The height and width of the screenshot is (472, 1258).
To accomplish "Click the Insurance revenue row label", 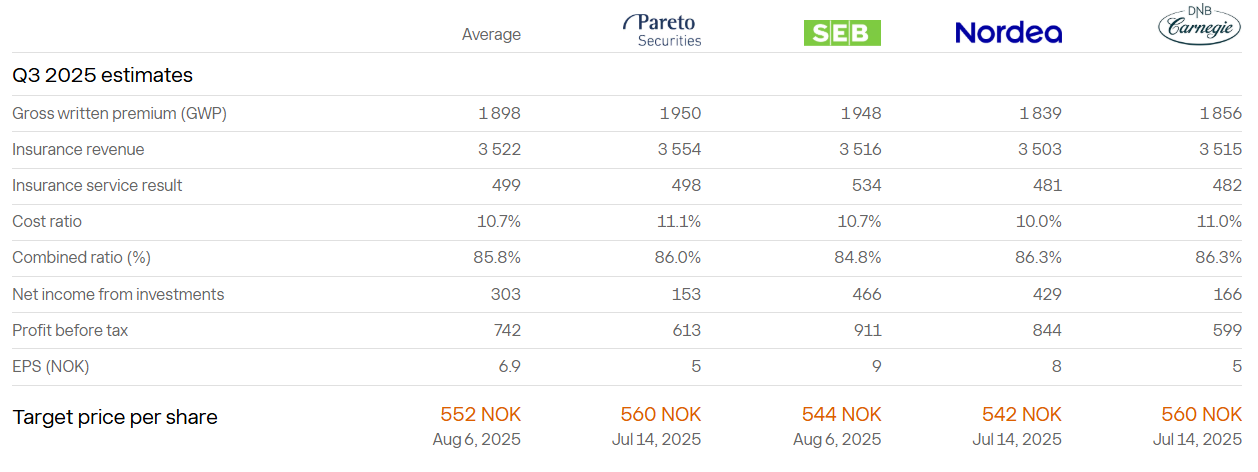I will click(x=78, y=150).
